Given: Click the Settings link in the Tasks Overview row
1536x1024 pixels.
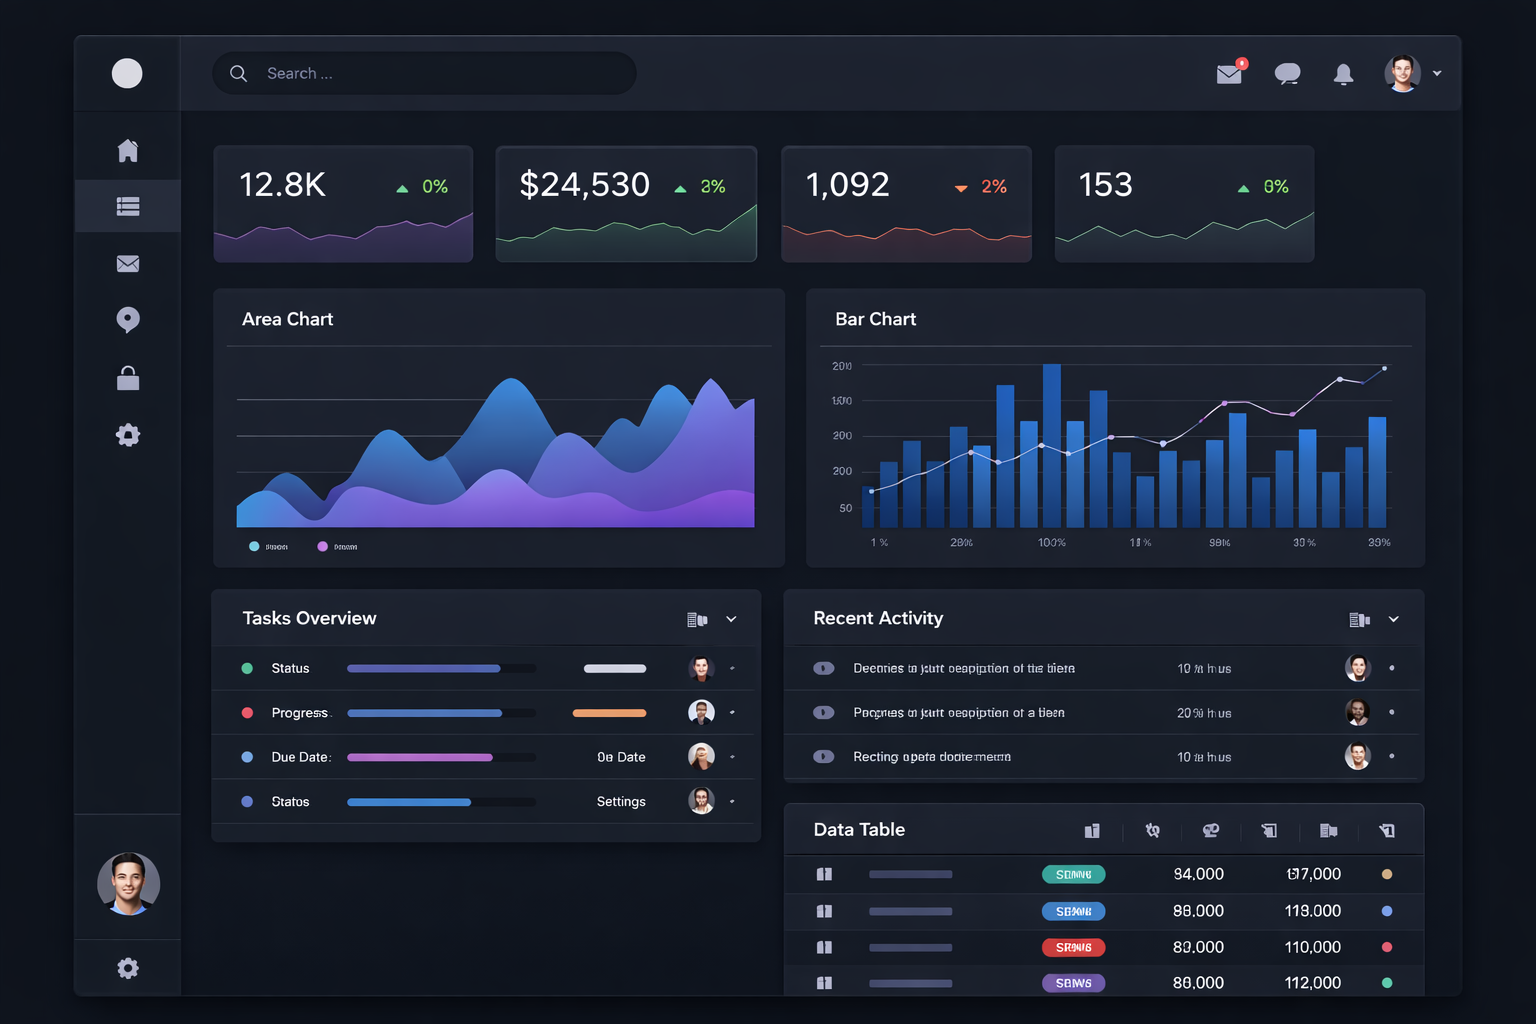Looking at the screenshot, I should point(620,801).
